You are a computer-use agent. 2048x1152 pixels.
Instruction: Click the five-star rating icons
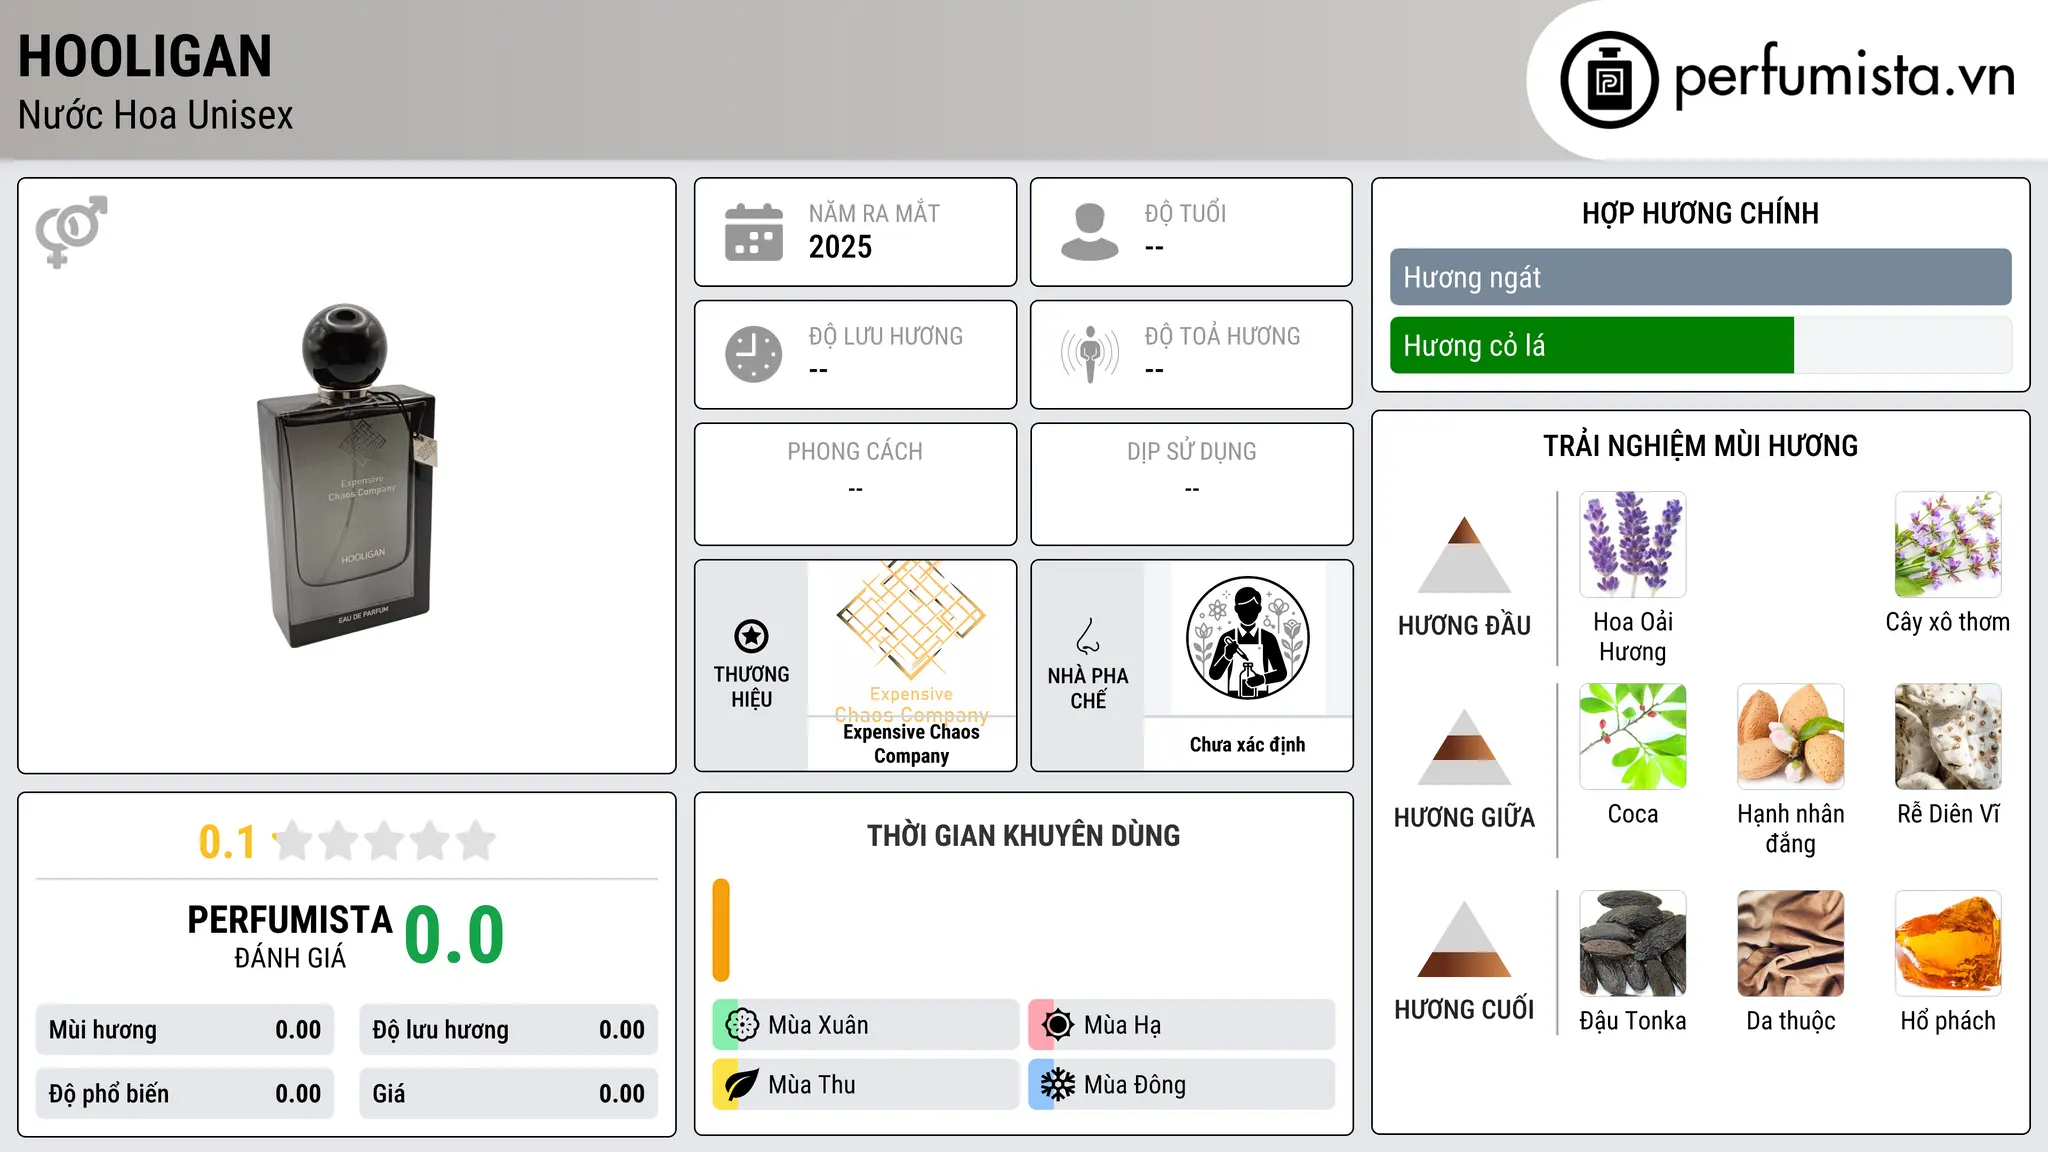click(384, 841)
